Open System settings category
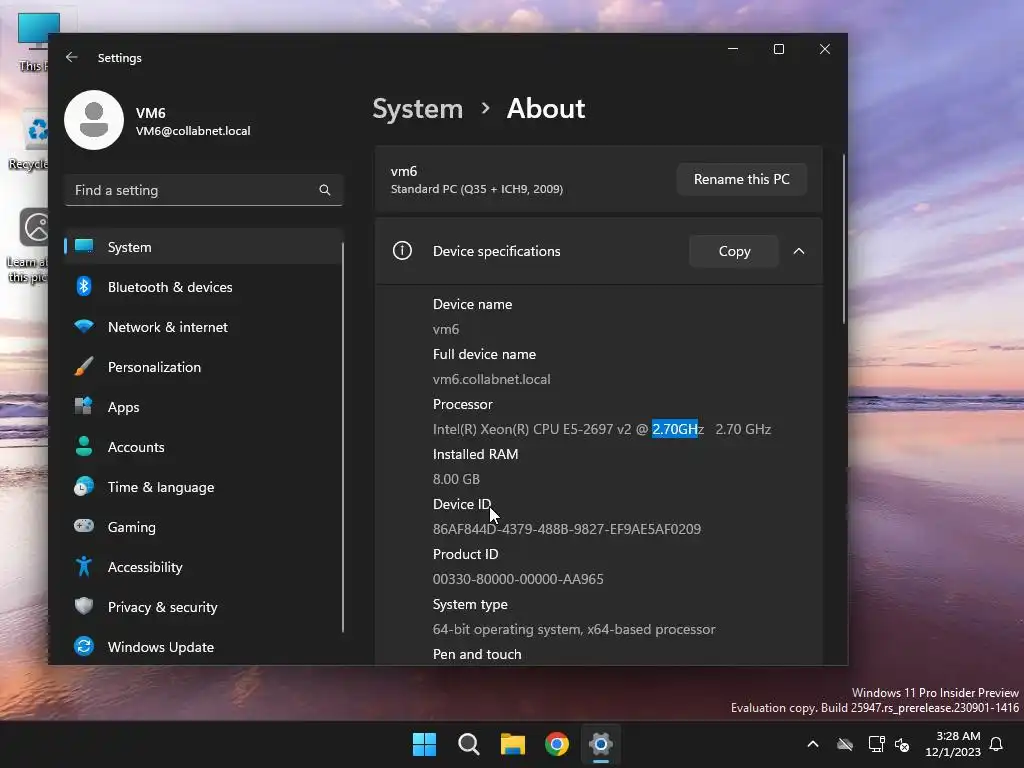This screenshot has height=768, width=1024. point(204,247)
